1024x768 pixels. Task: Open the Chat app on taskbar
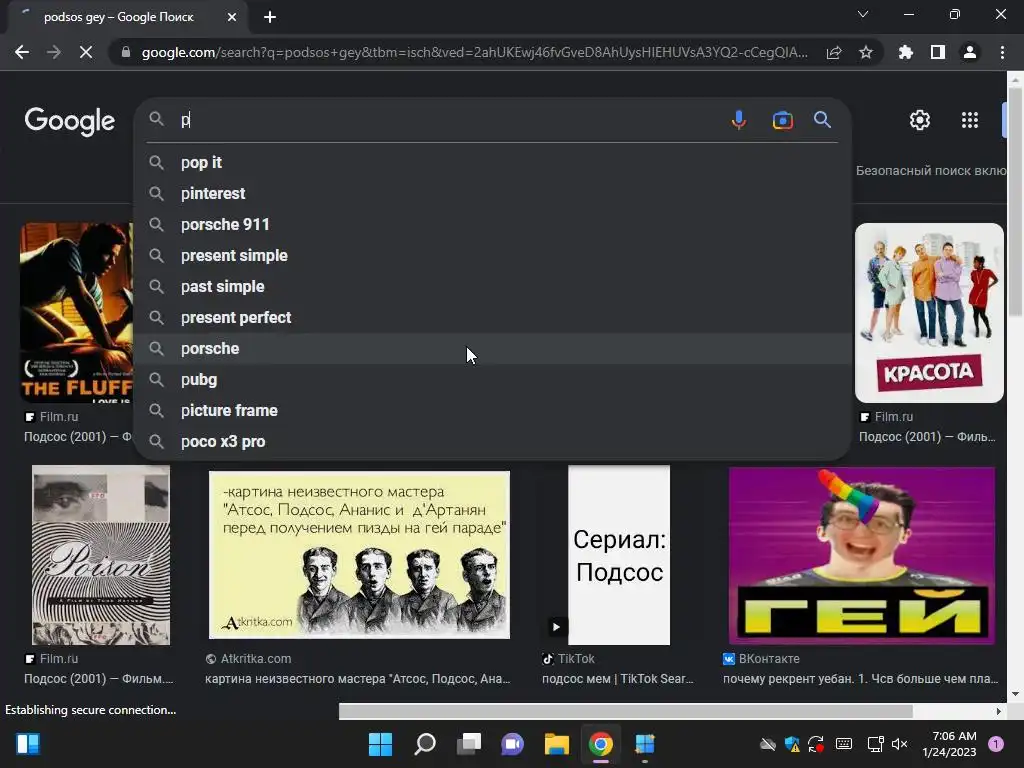click(513, 744)
